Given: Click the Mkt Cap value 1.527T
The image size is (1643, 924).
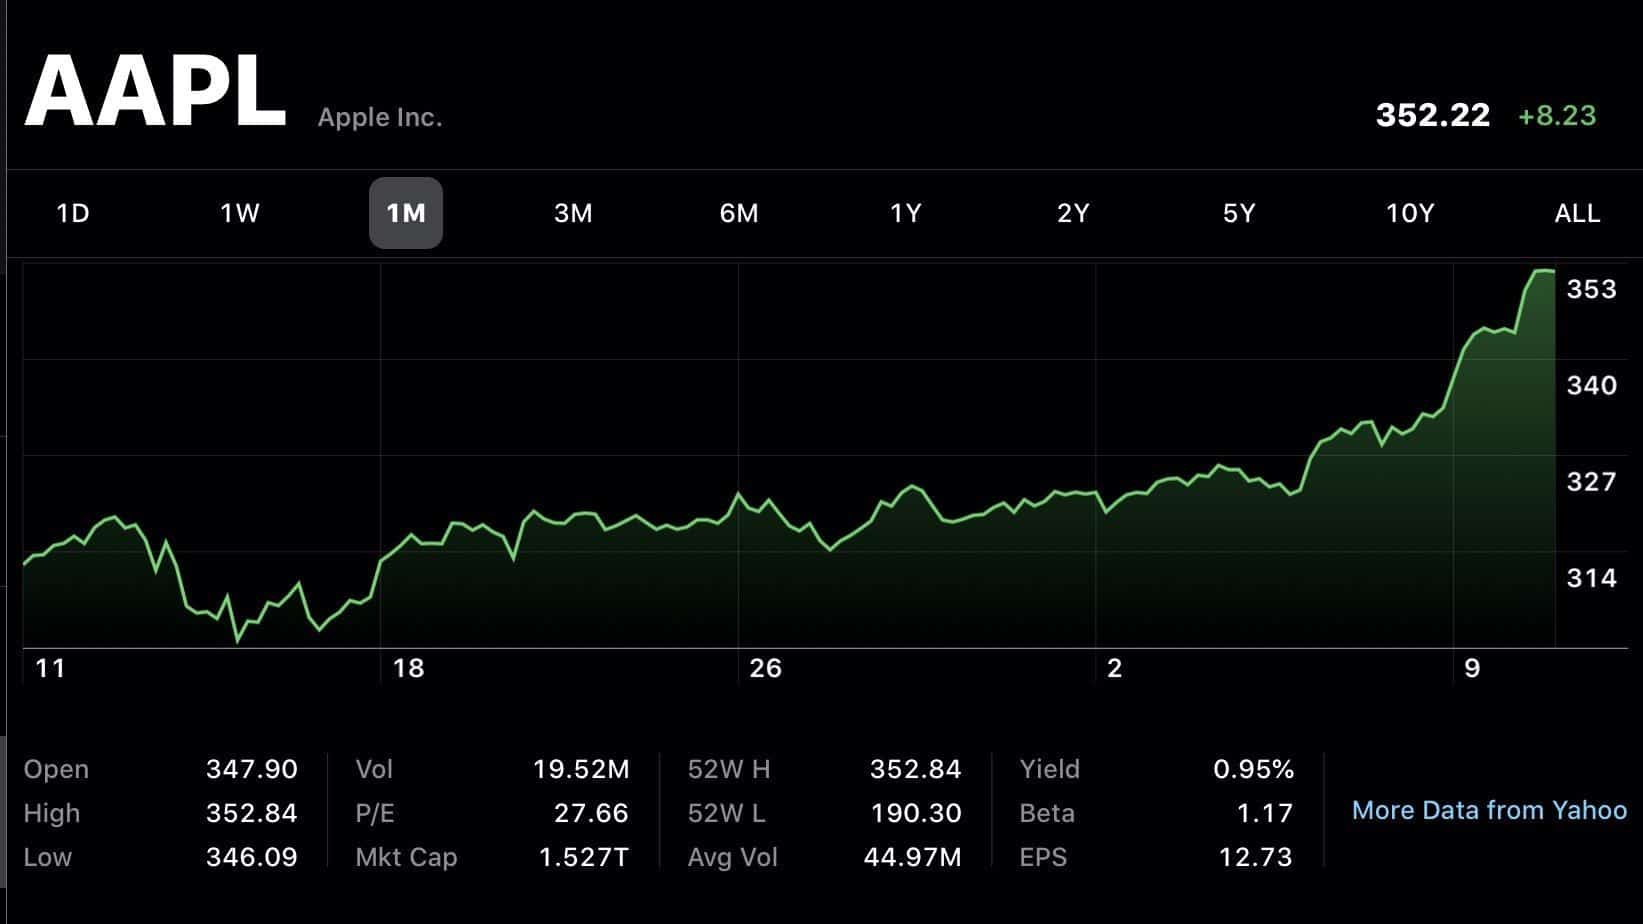Looking at the screenshot, I should point(584,857).
